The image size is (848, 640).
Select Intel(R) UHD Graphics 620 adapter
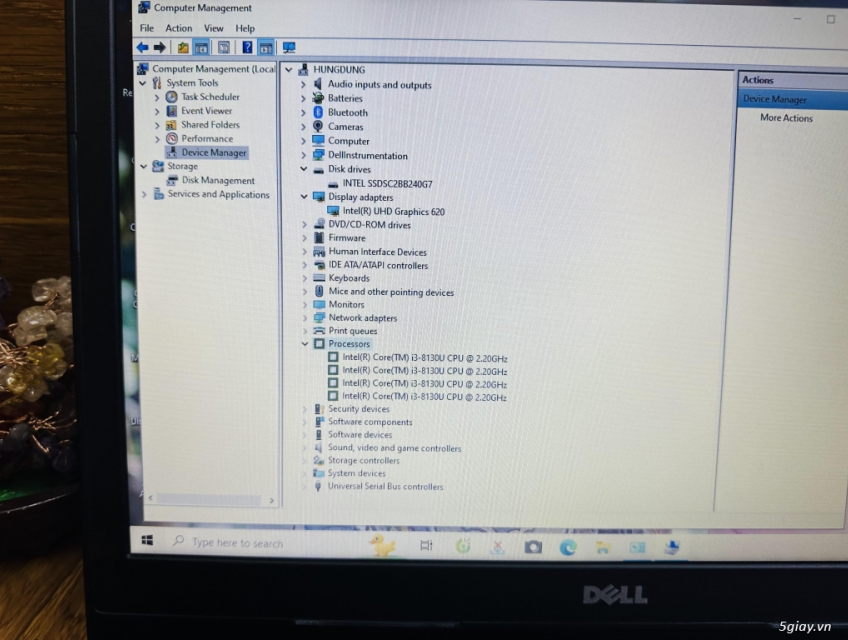[392, 211]
